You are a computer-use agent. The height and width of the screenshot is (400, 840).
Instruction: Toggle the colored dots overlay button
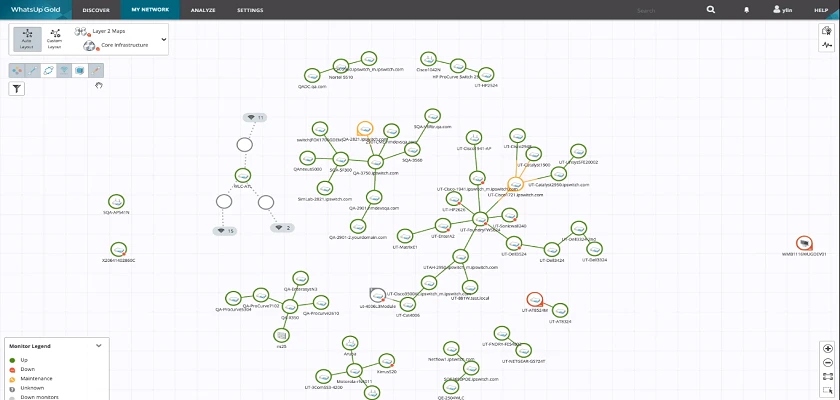pyautogui.click(x=17, y=70)
